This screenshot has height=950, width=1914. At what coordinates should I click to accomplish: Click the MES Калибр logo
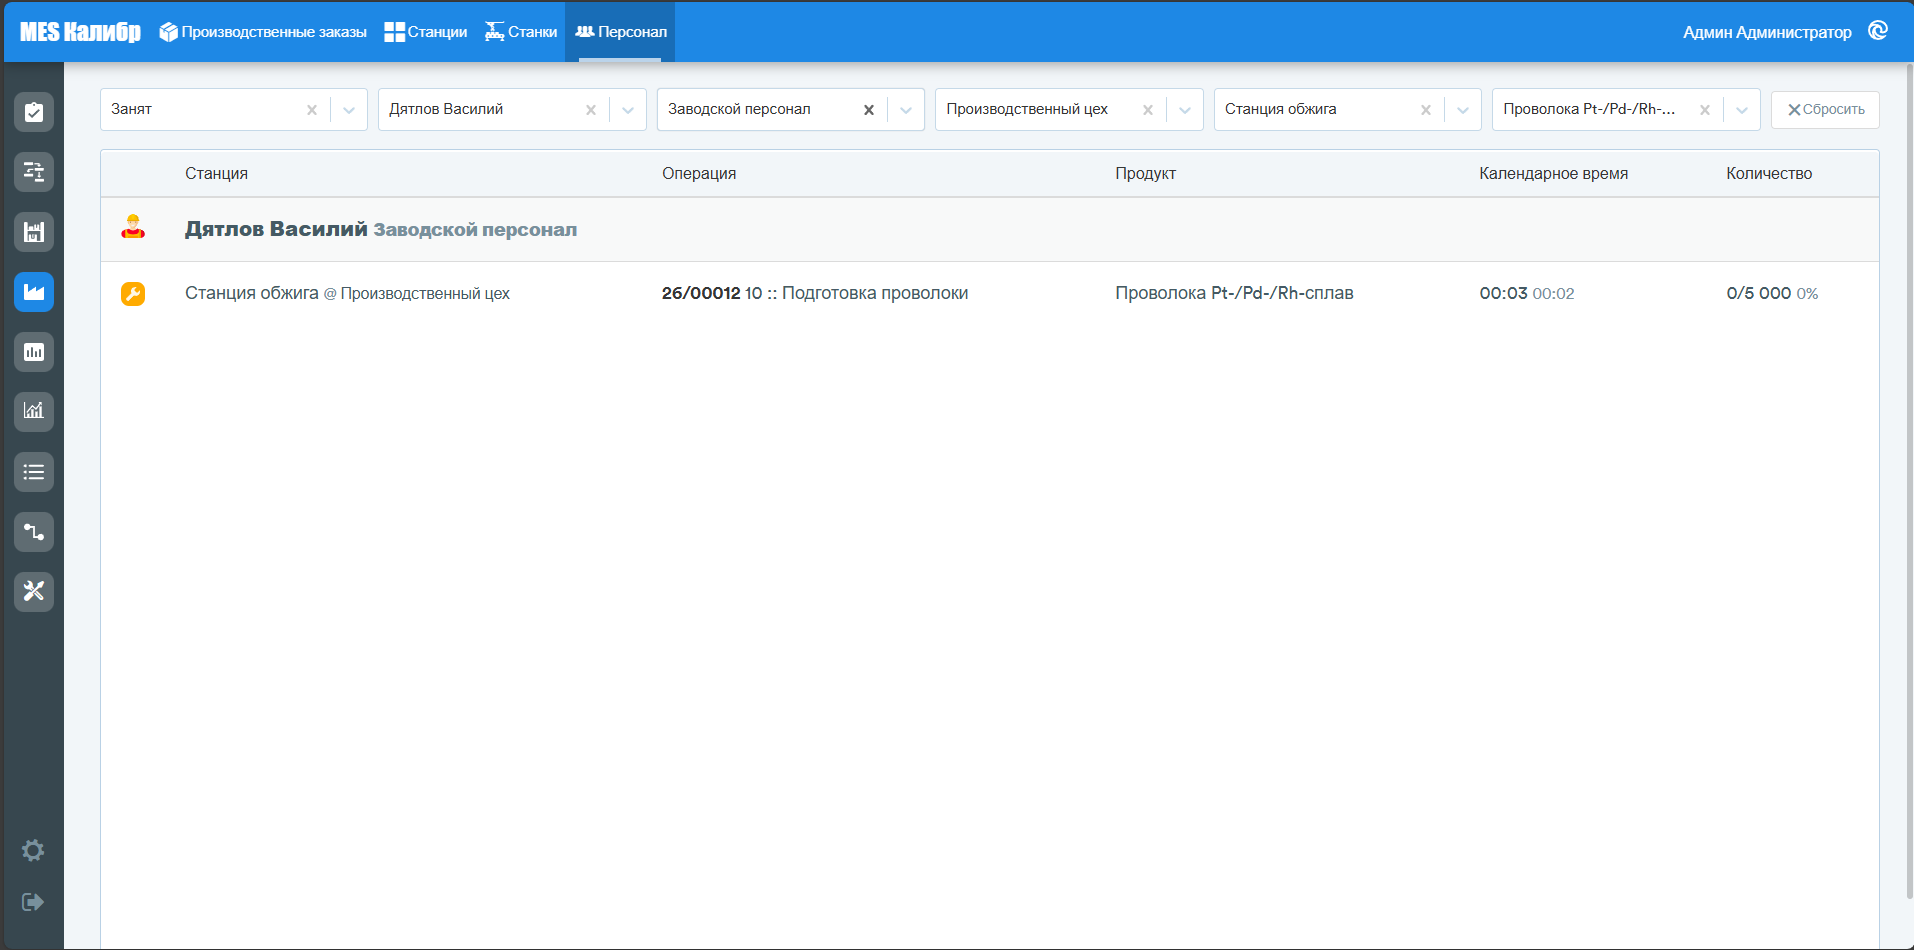coord(80,32)
